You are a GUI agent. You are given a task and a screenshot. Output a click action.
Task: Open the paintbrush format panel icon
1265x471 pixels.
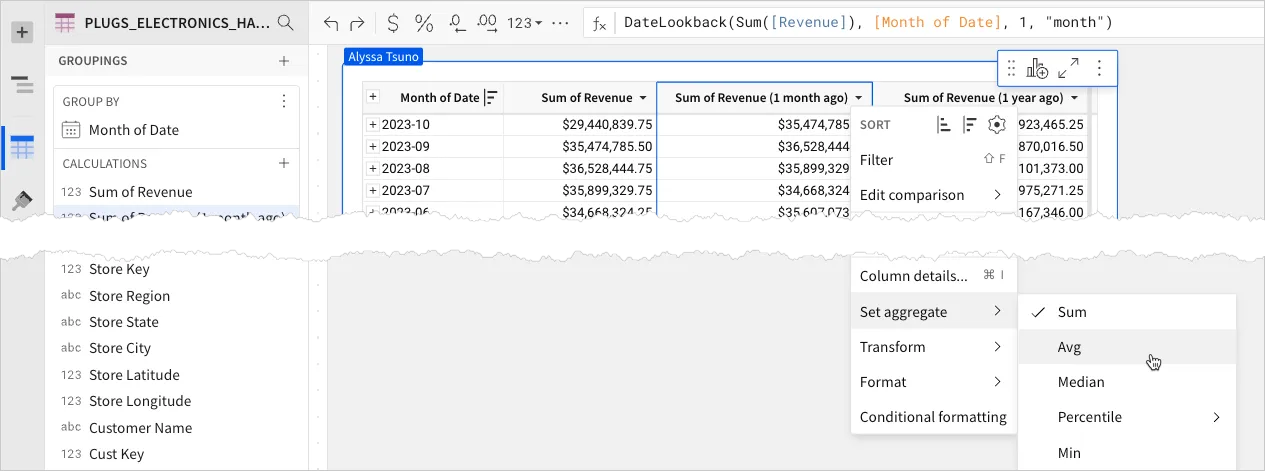pos(22,201)
